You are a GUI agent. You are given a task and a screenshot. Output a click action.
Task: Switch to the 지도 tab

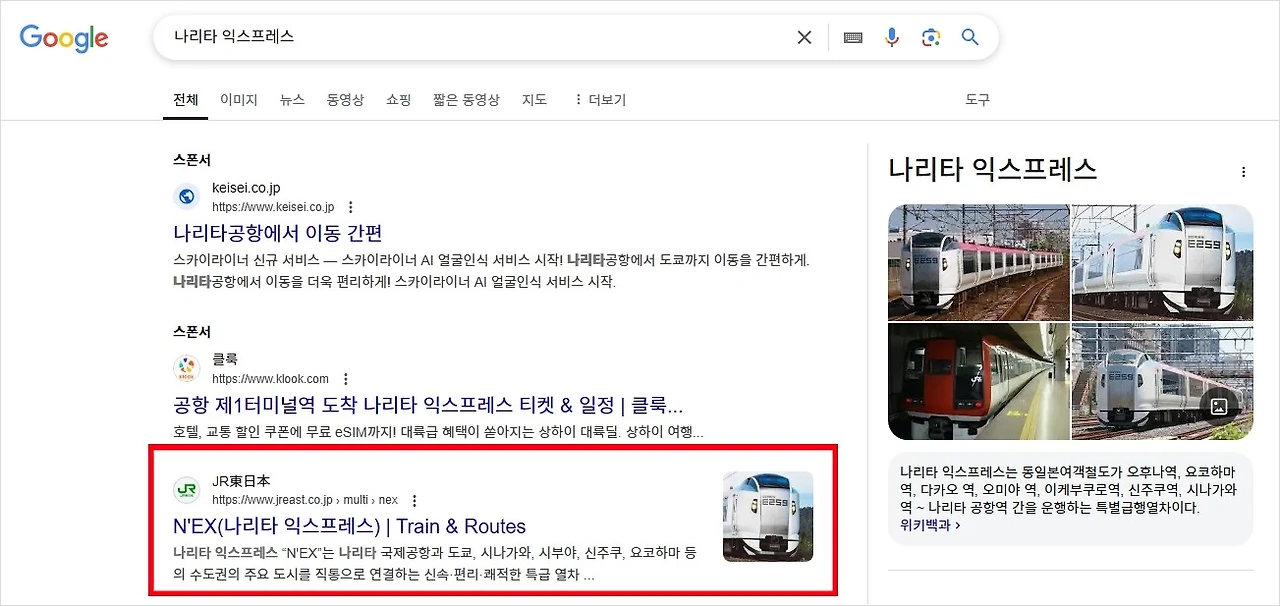pos(534,100)
